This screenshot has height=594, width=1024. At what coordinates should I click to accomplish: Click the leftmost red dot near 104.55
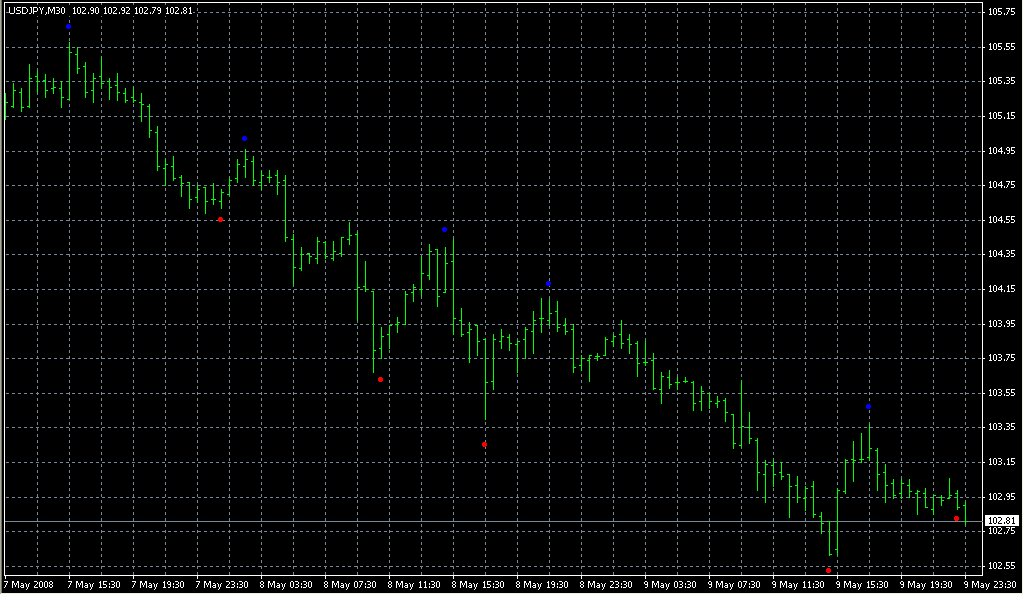pyautogui.click(x=221, y=219)
